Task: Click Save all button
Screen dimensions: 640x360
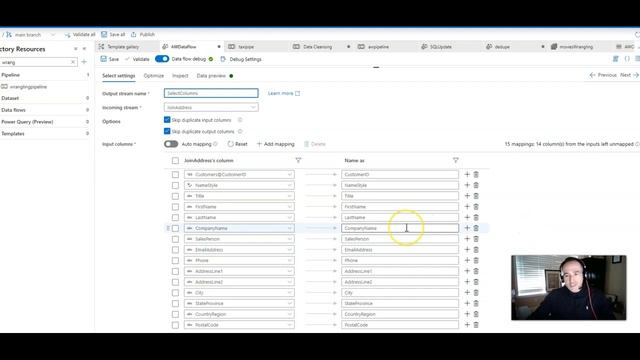Action: point(113,34)
